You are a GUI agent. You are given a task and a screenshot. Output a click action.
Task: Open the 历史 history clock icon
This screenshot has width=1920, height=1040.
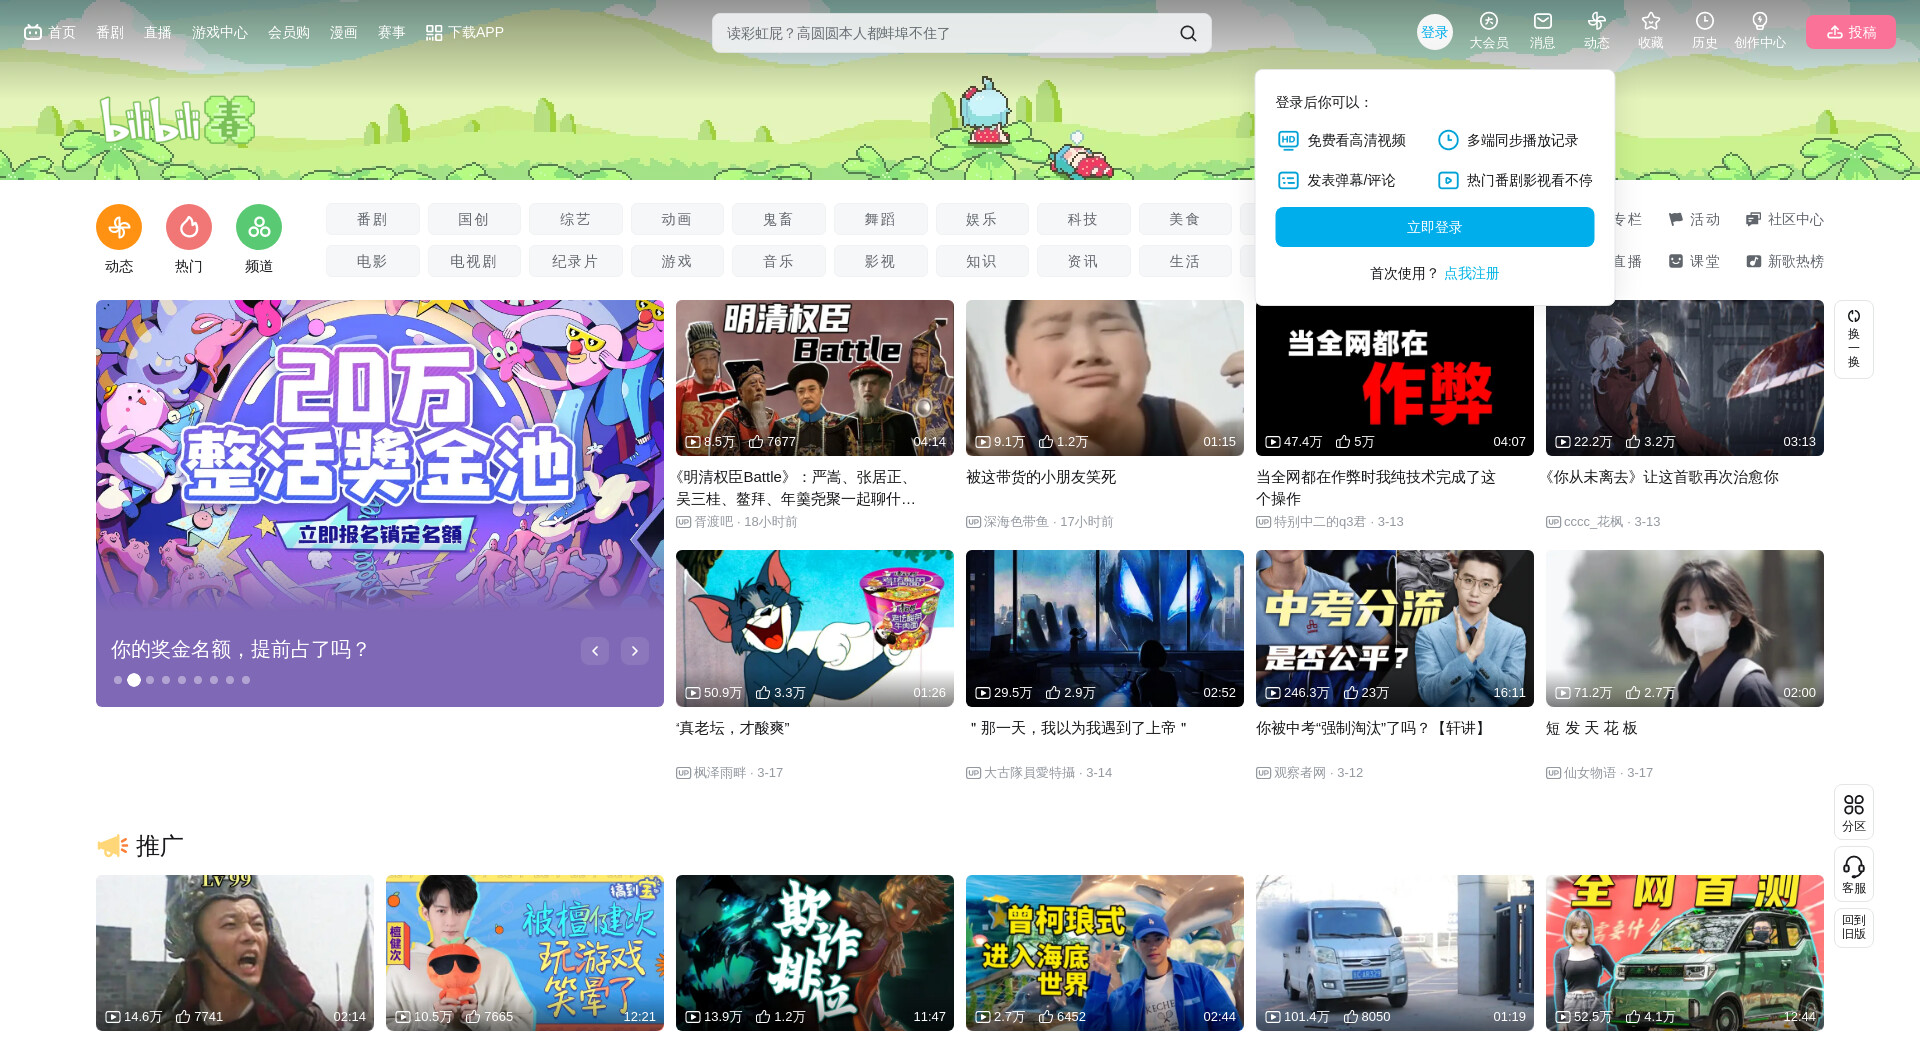click(1704, 21)
